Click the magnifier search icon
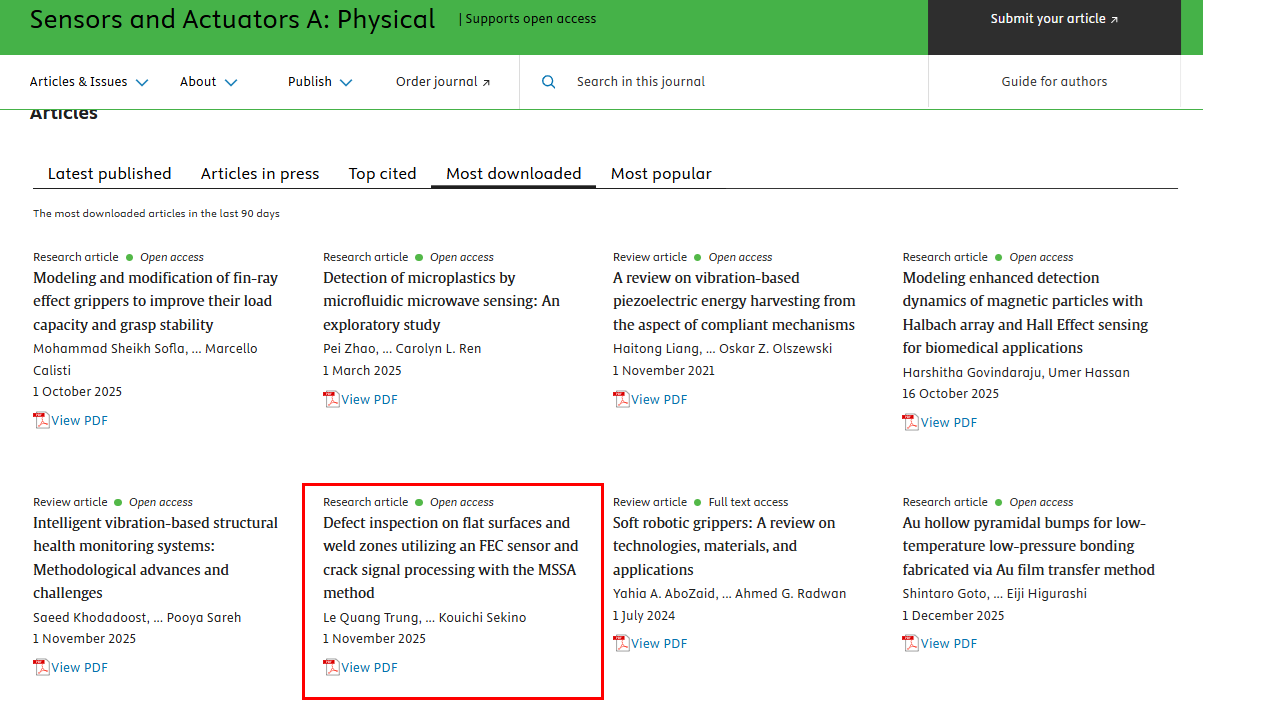The image size is (1280, 720). 548,82
